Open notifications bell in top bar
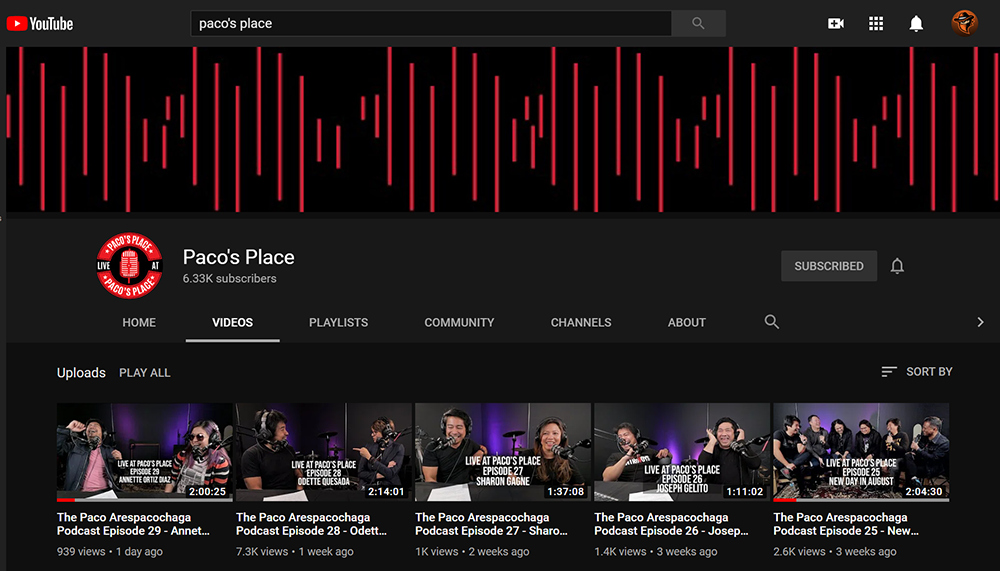 [916, 24]
